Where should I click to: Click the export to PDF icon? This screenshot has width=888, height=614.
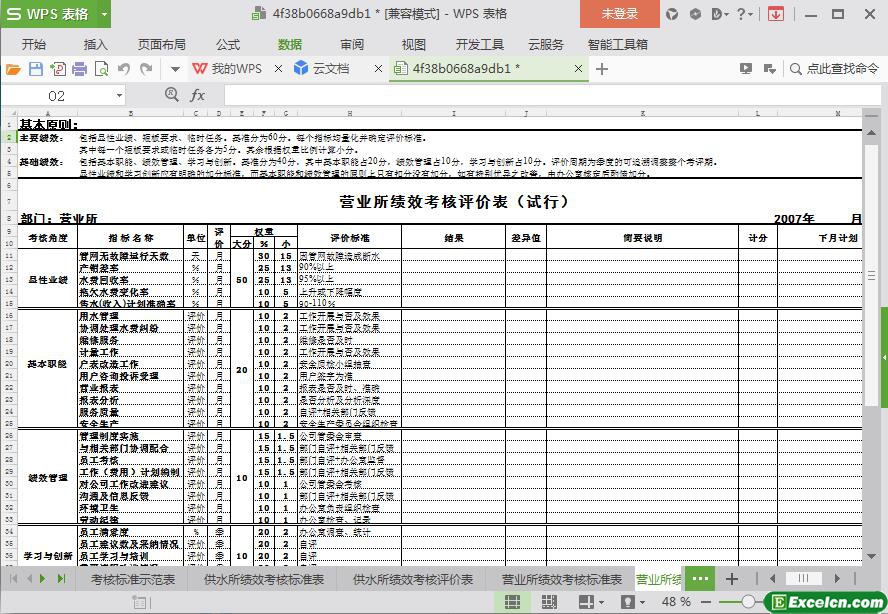pyautogui.click(x=58, y=69)
